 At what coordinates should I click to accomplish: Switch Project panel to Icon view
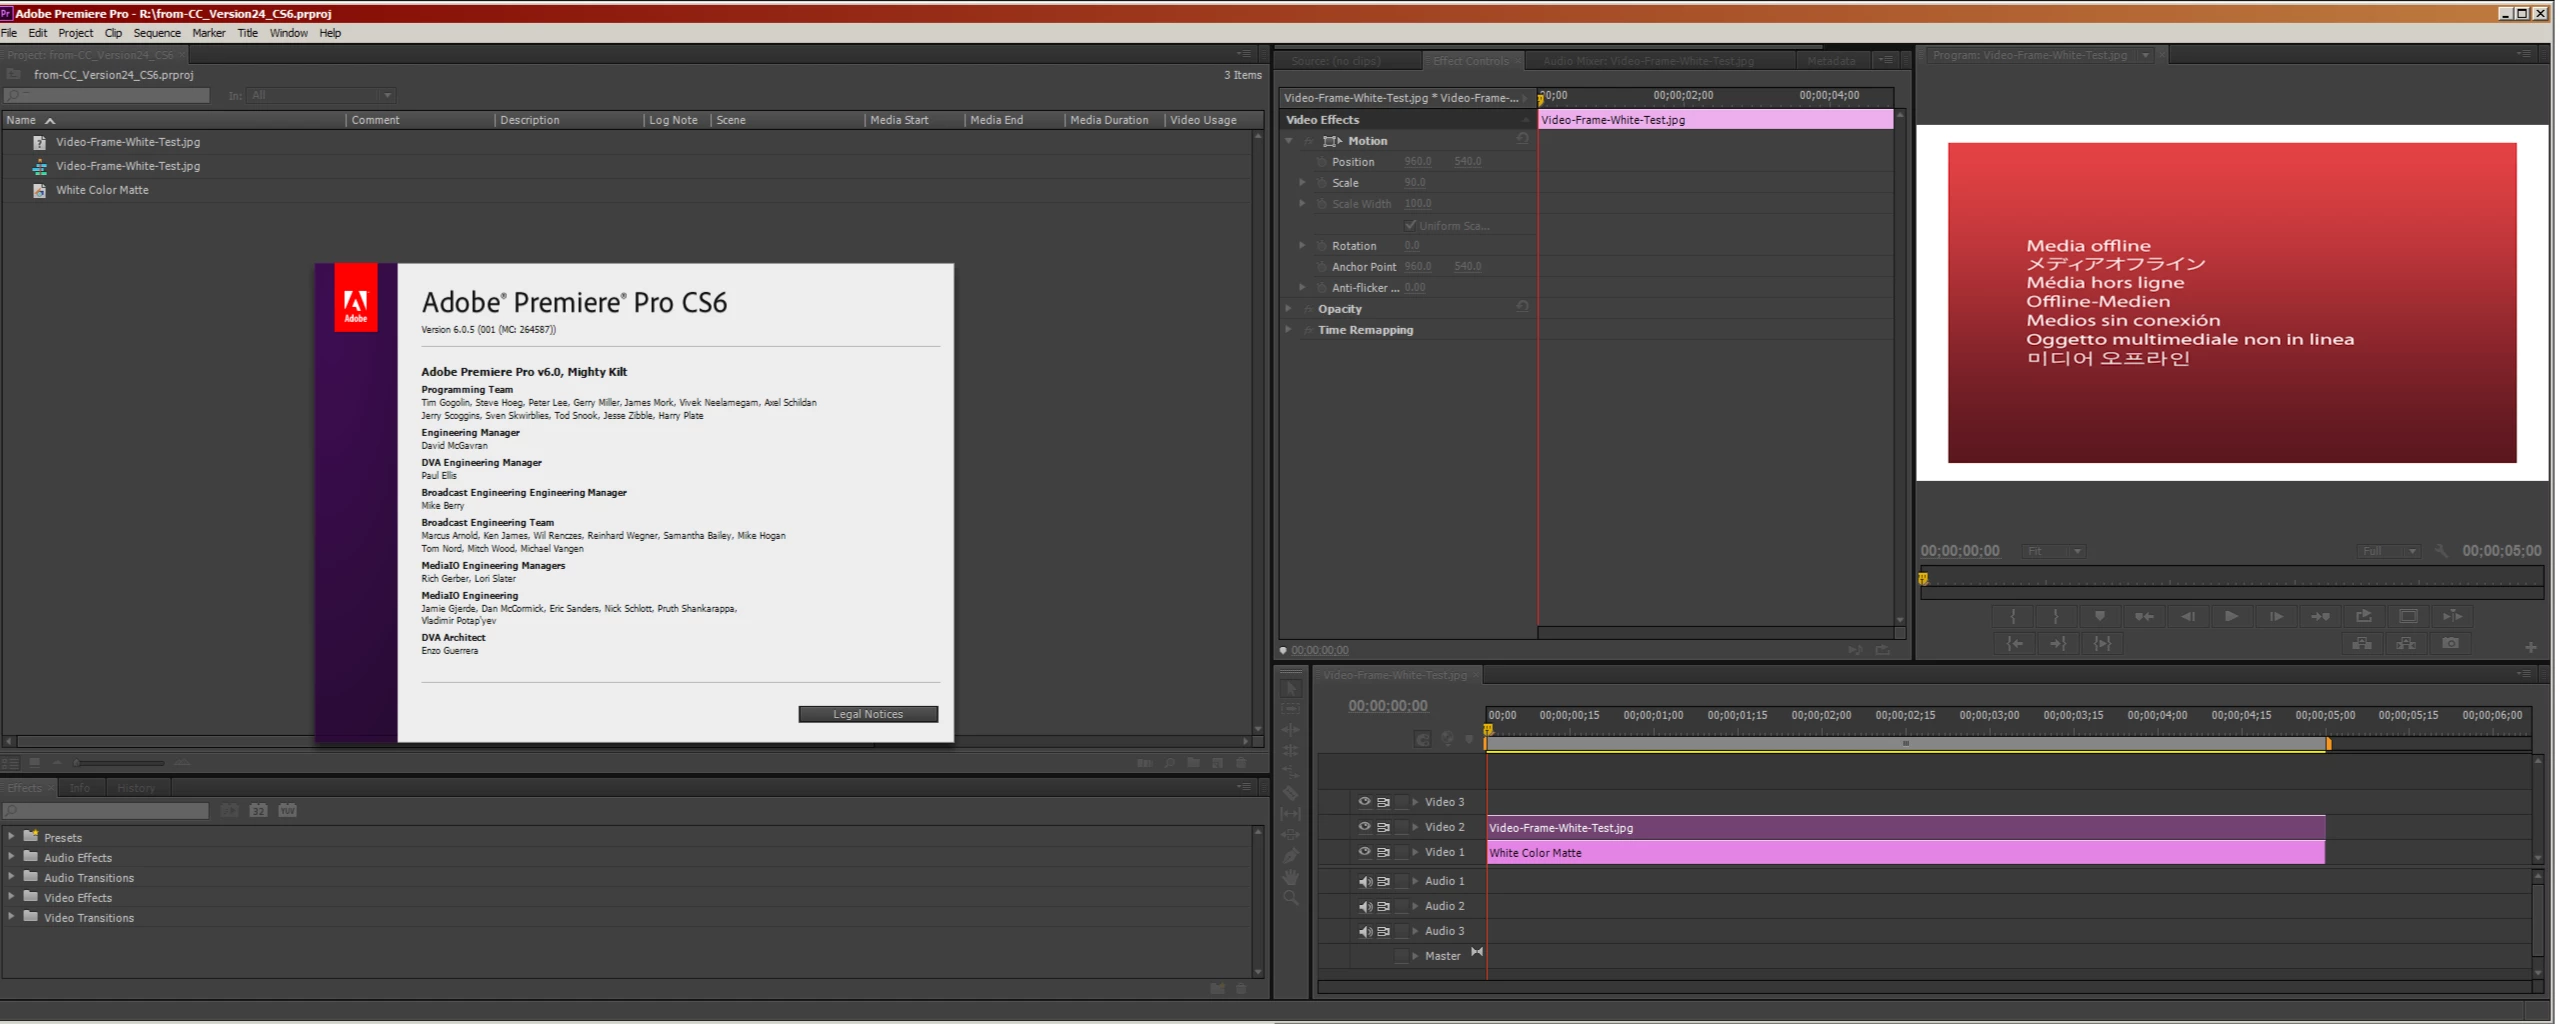coord(34,763)
